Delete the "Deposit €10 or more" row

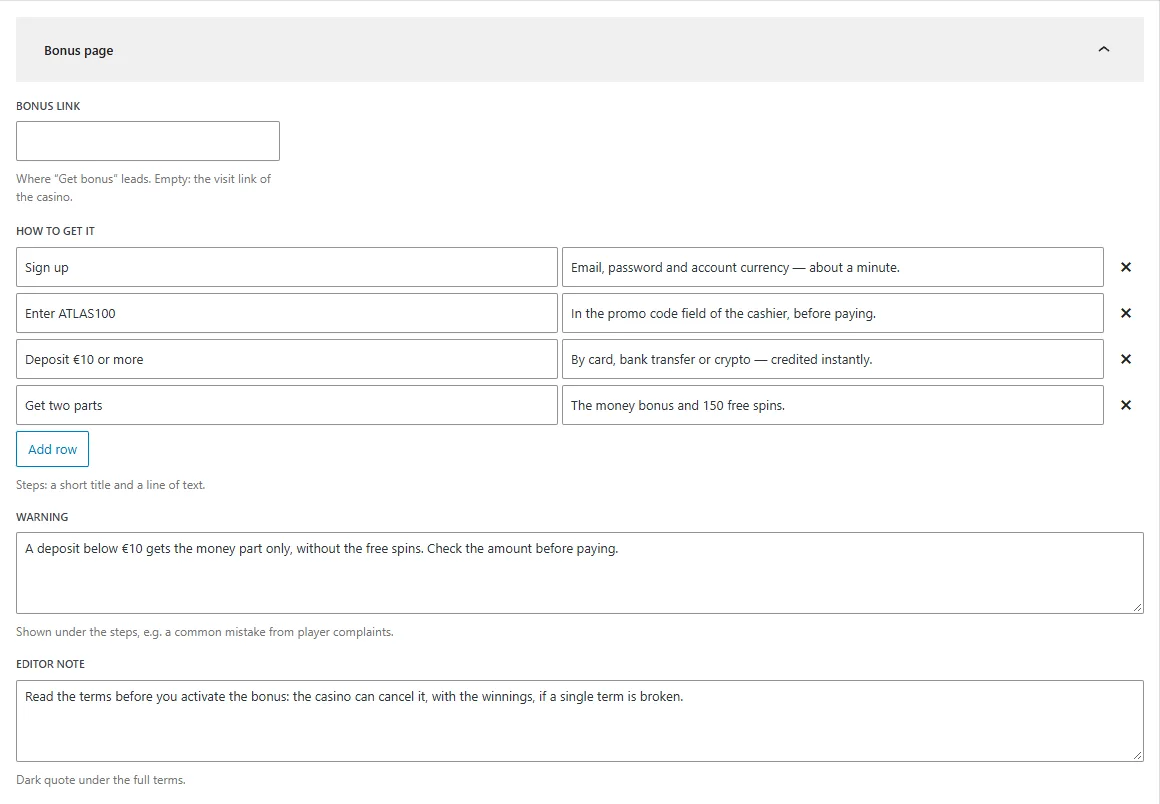1125,359
